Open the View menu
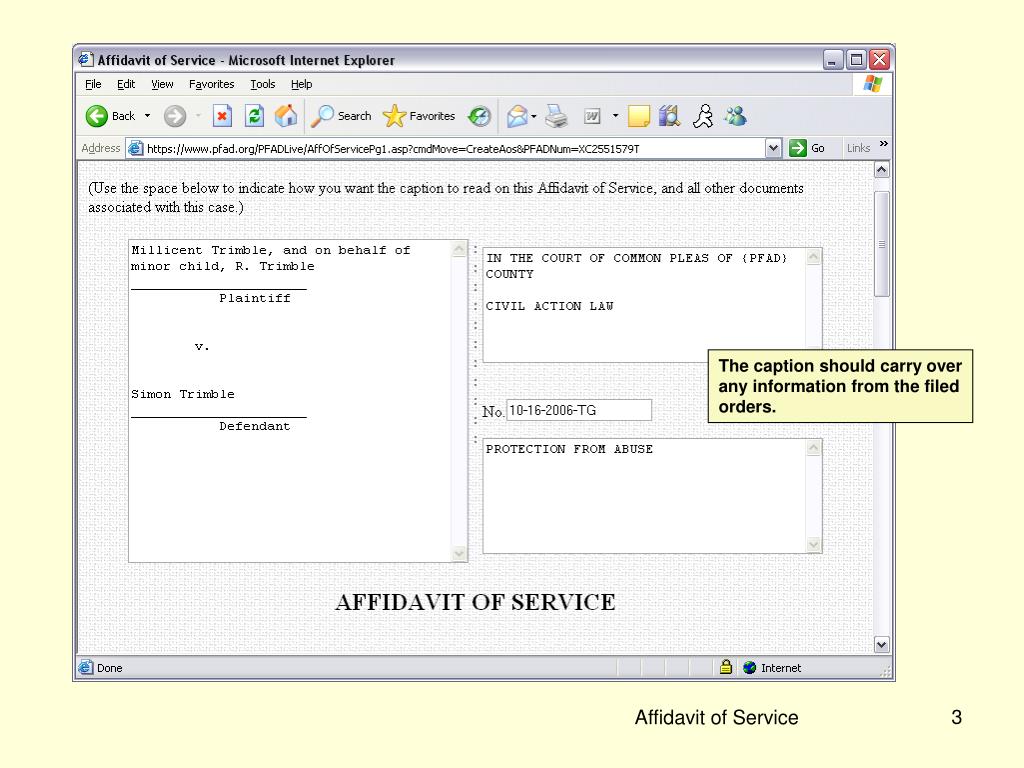 pos(162,84)
